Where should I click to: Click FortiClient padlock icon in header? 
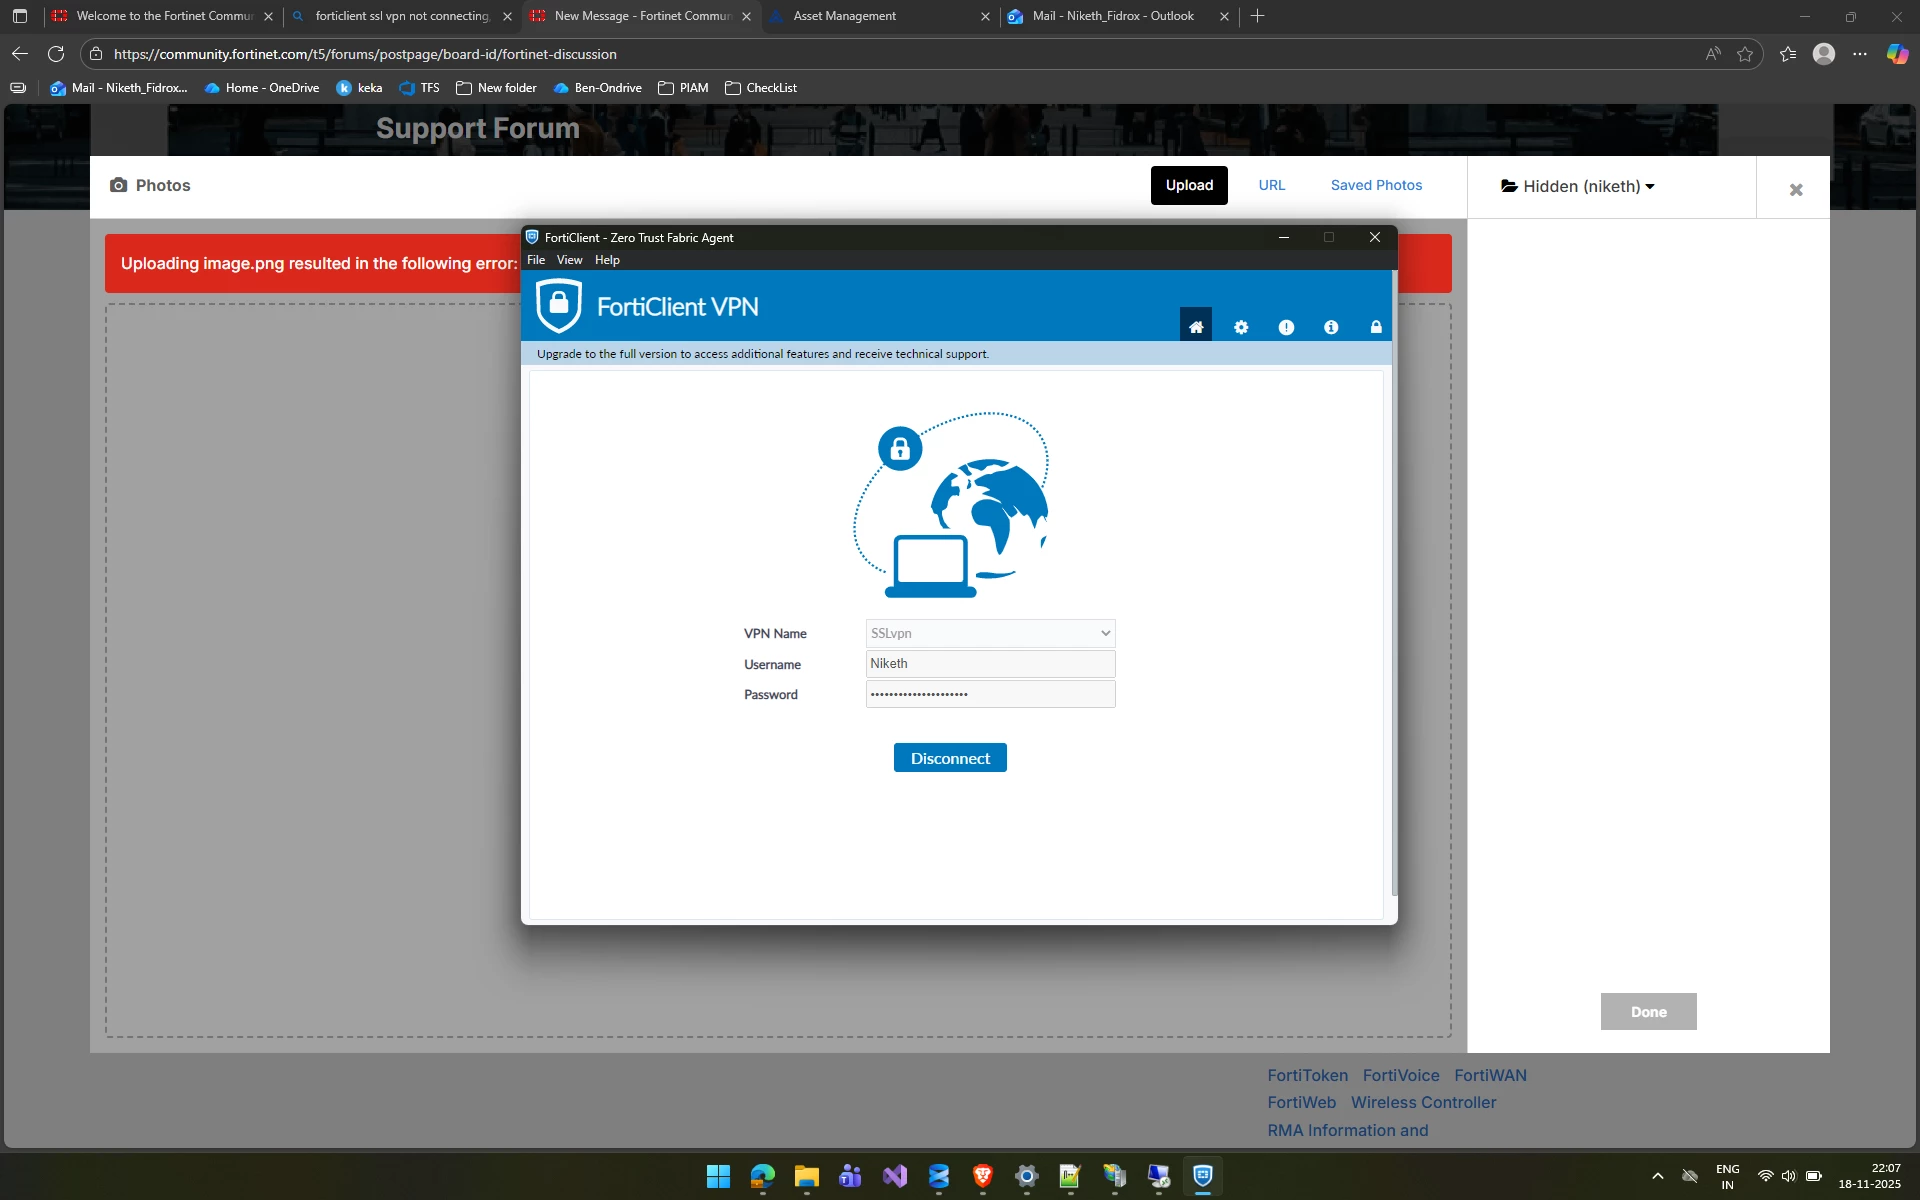tap(1376, 327)
